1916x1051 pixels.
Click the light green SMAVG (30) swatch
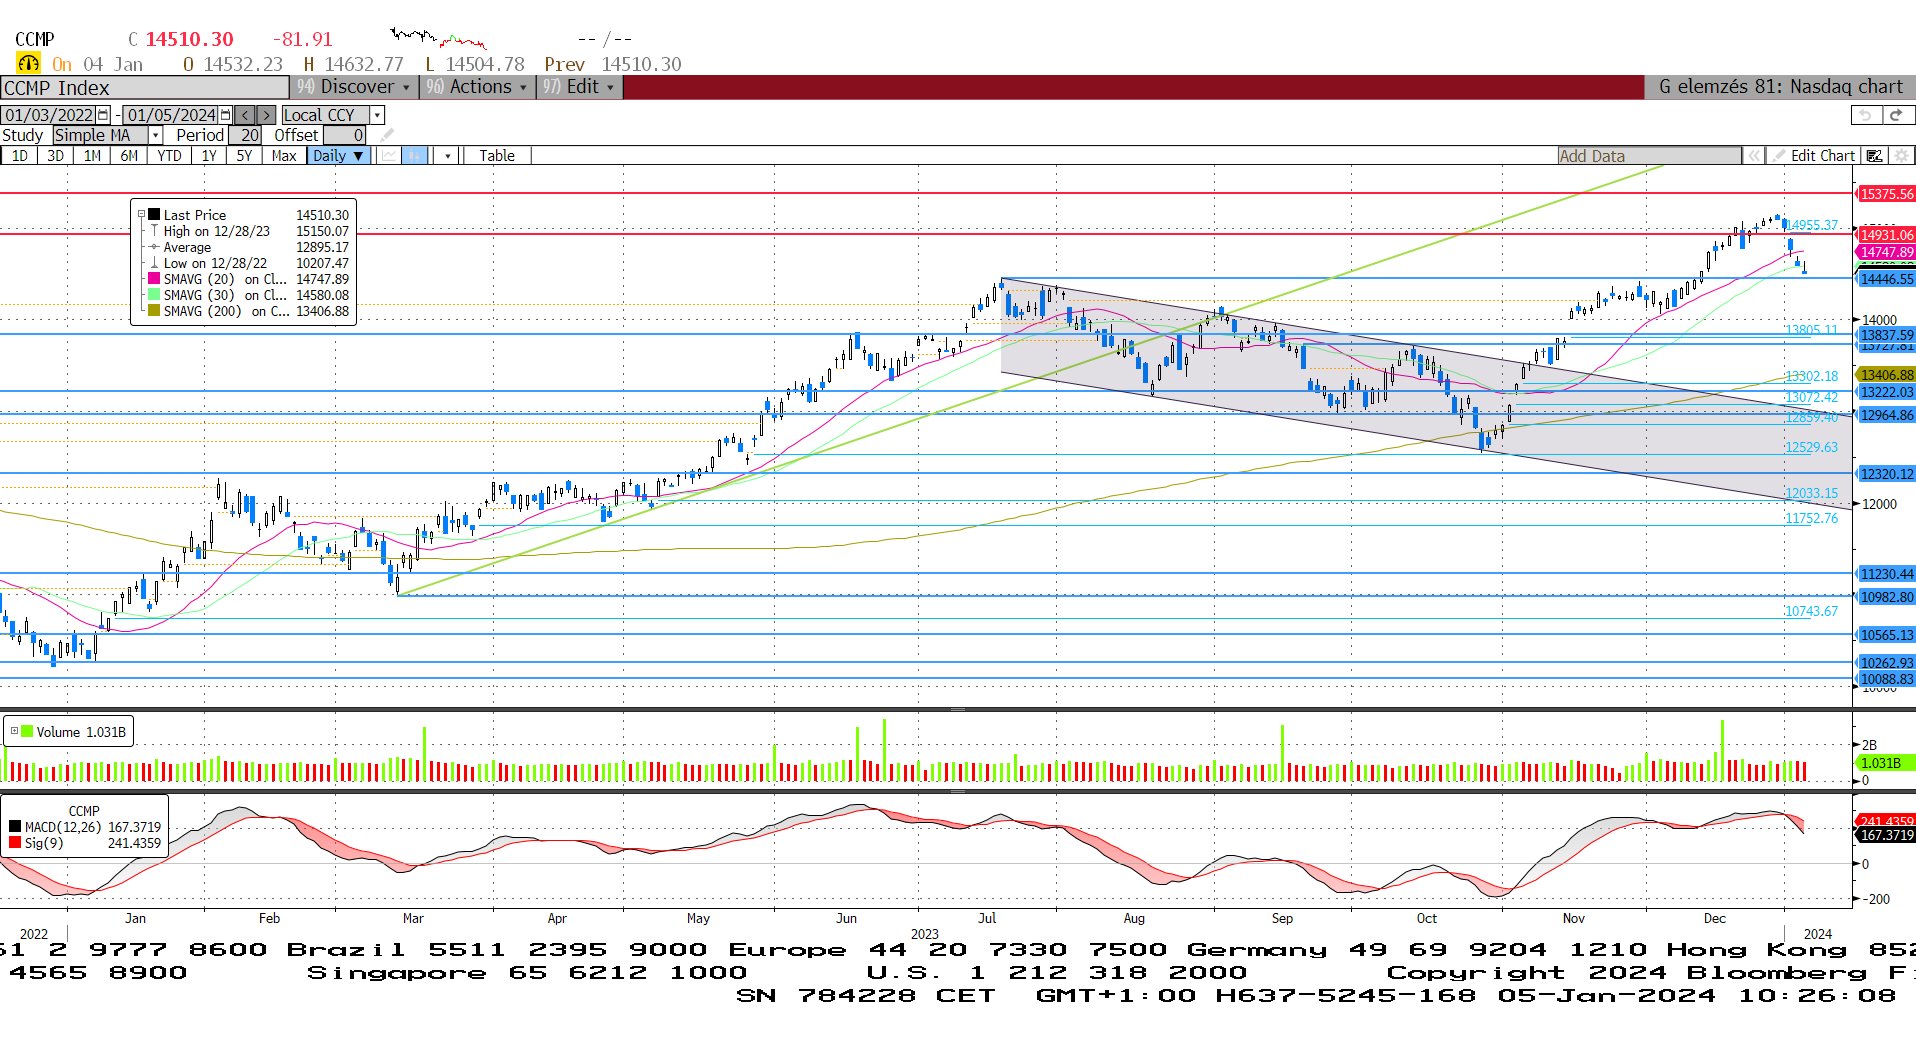[154, 294]
